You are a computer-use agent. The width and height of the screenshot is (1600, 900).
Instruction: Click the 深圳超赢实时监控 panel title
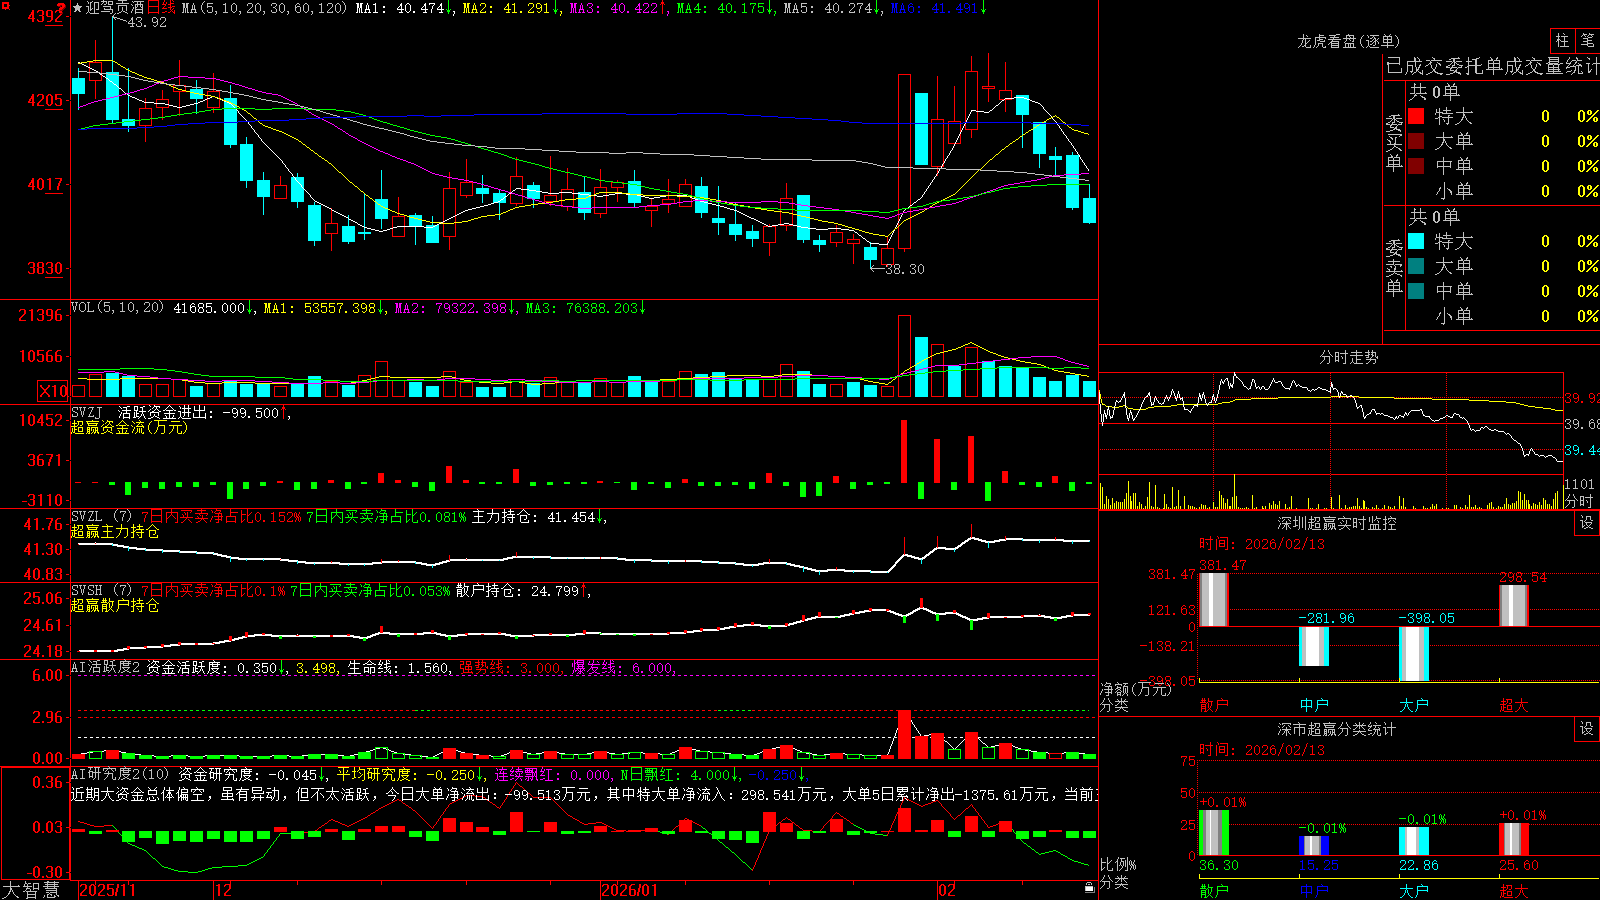tap(1337, 523)
